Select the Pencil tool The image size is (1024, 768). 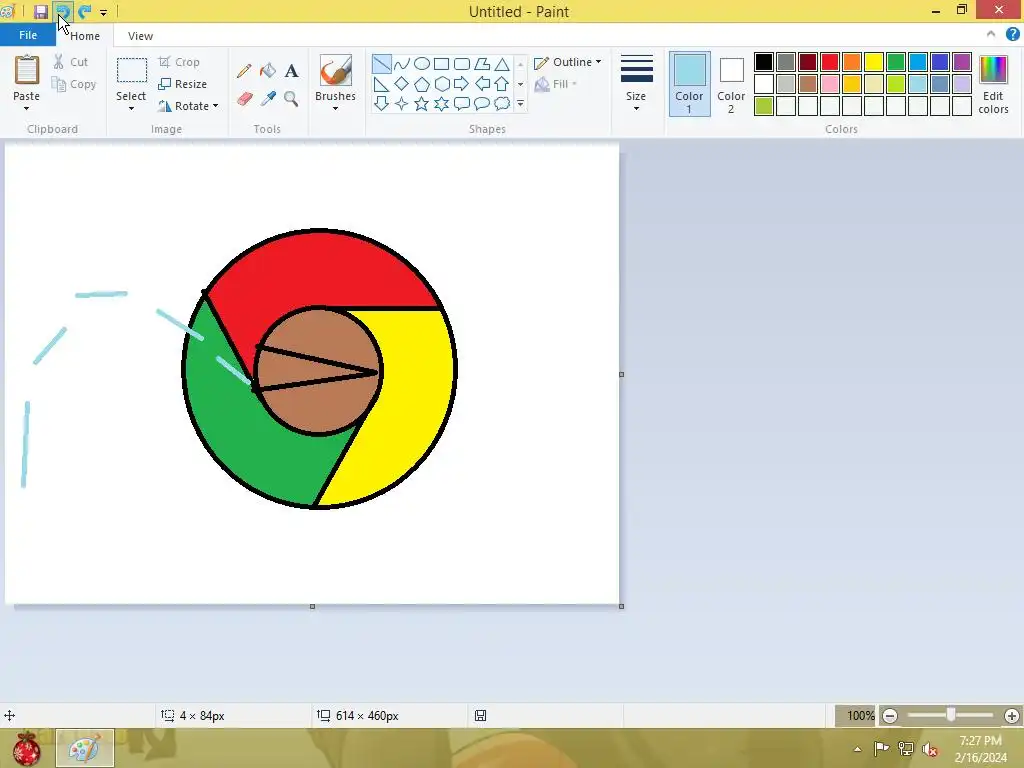tap(244, 71)
